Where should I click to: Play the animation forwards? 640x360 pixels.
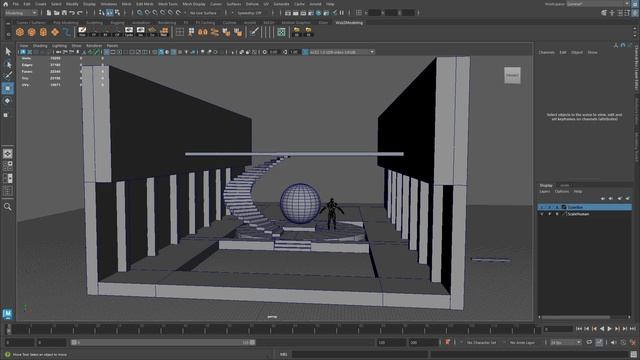609,329
